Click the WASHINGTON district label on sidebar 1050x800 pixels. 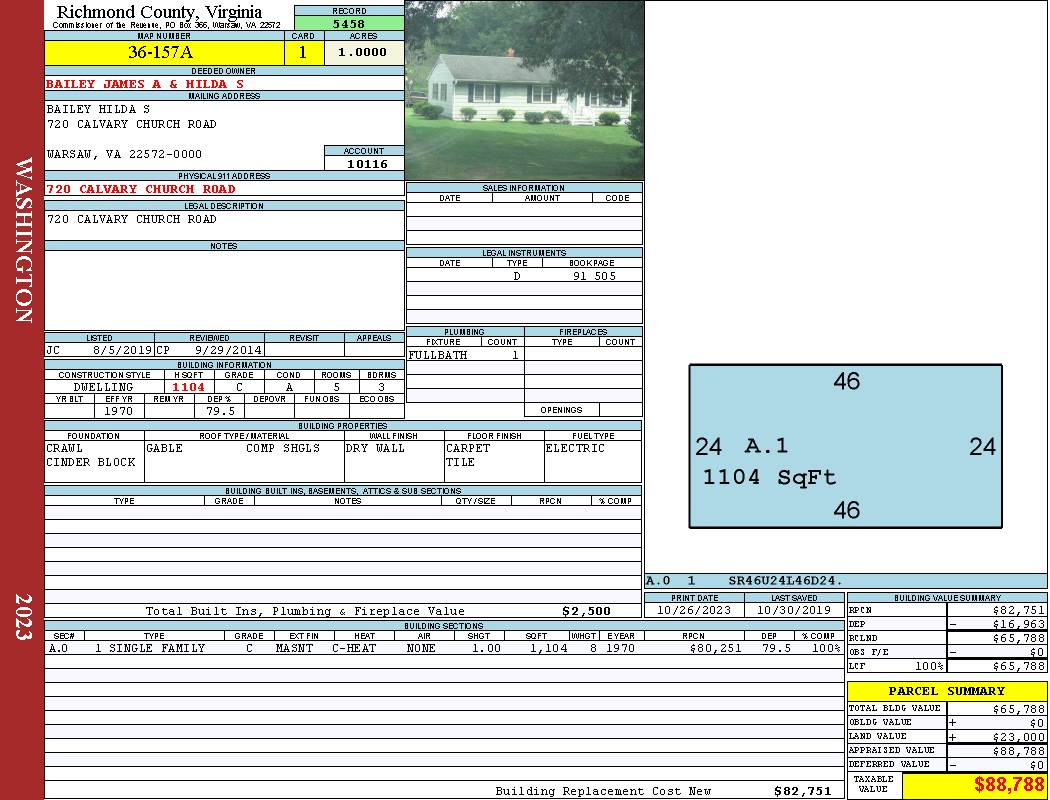coord(22,240)
